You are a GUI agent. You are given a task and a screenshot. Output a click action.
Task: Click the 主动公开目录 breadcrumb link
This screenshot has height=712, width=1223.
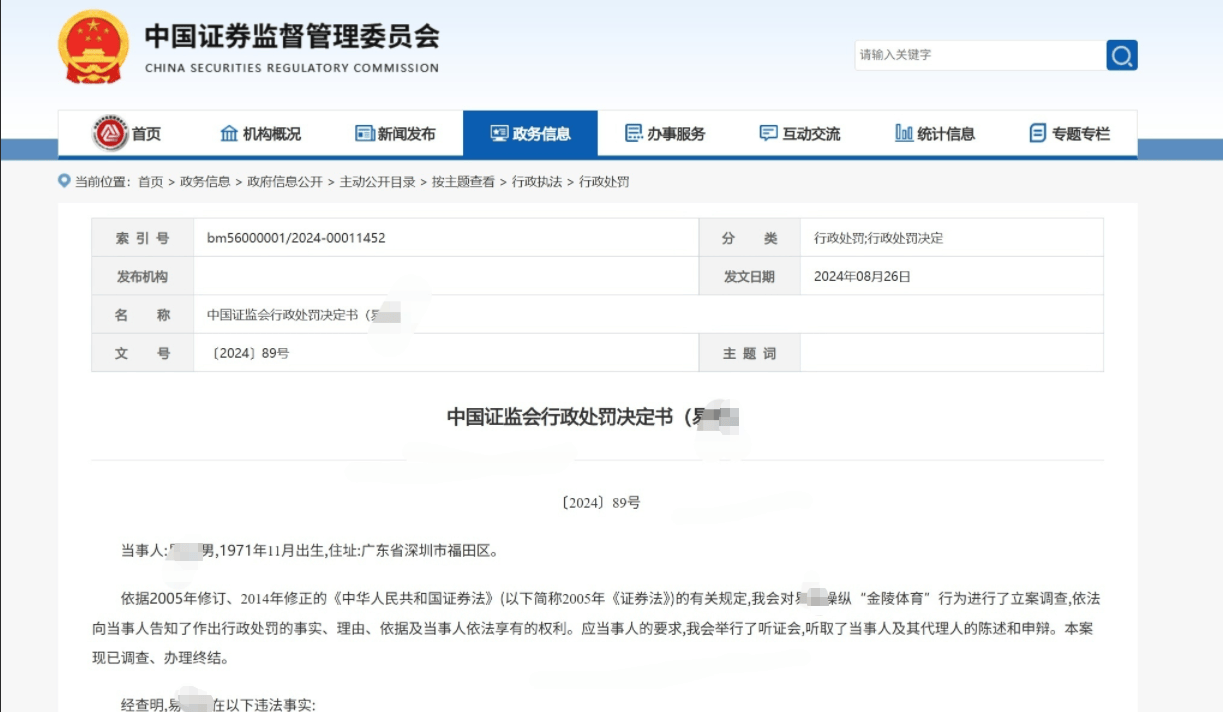379,183
